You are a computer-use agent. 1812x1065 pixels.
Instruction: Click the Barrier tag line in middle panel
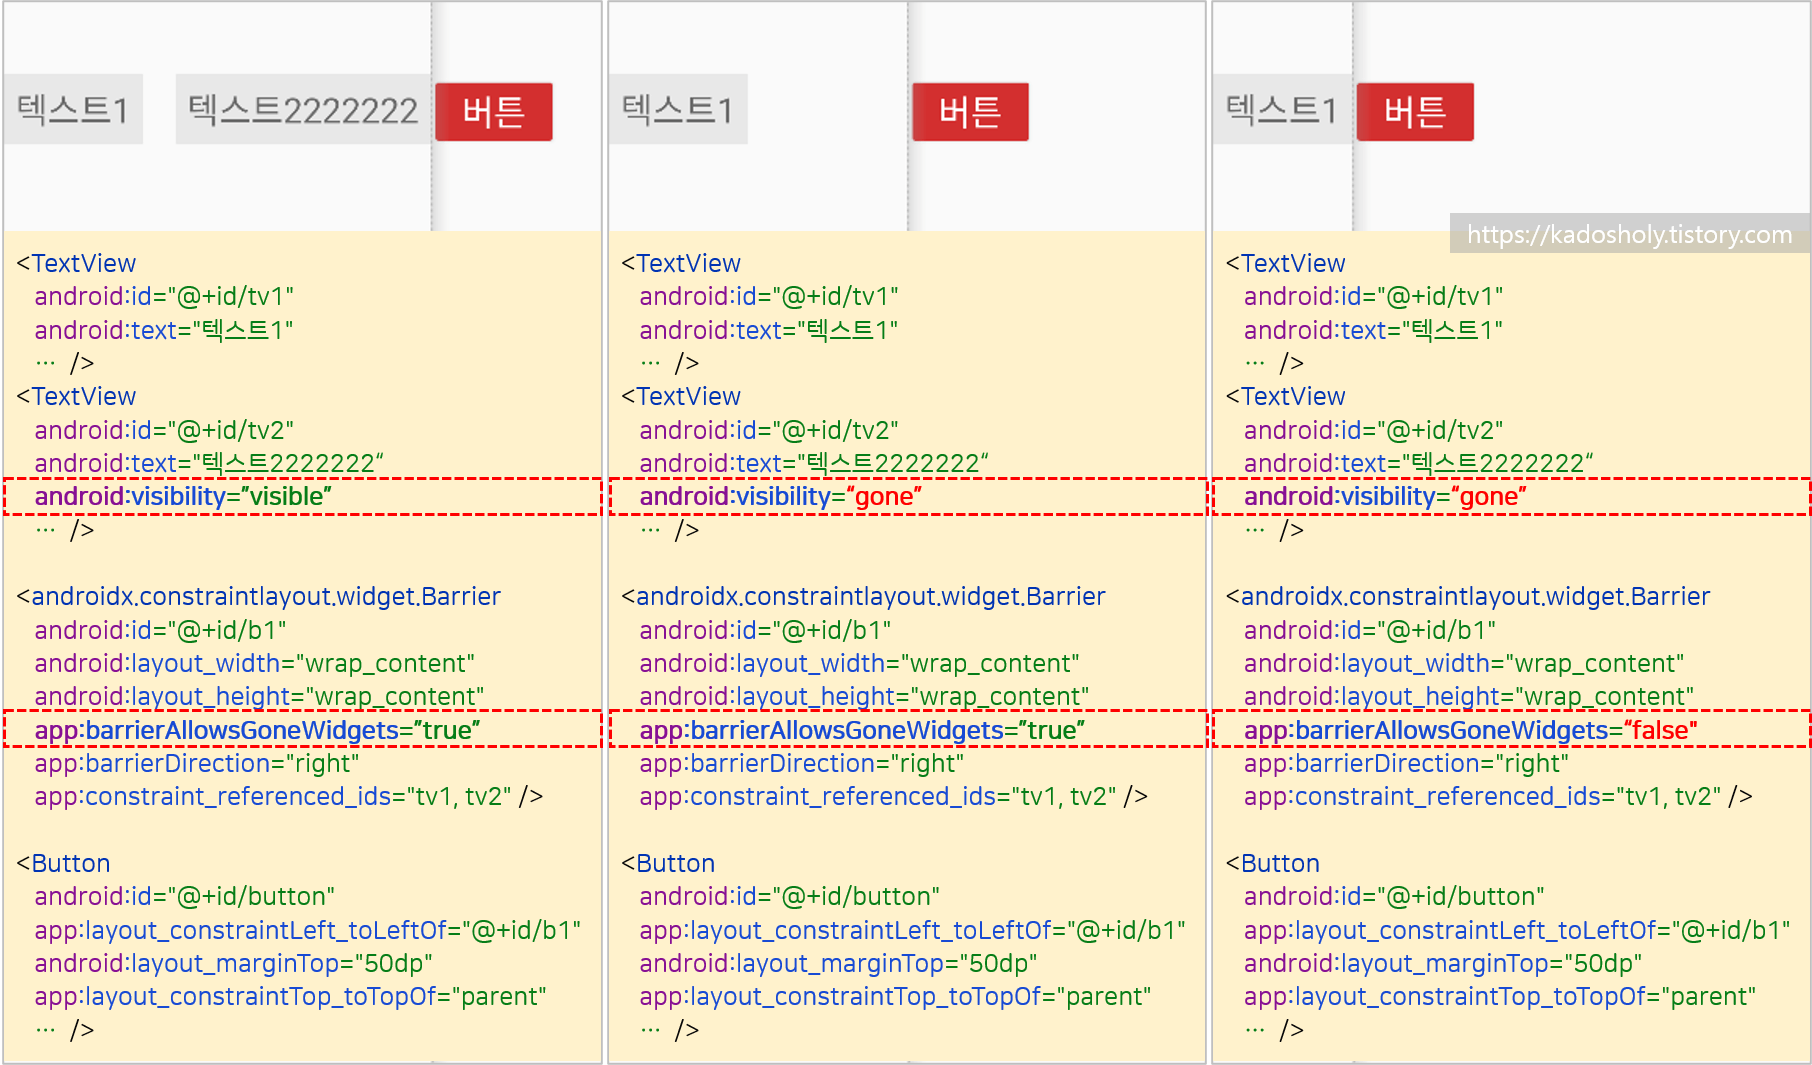(863, 597)
